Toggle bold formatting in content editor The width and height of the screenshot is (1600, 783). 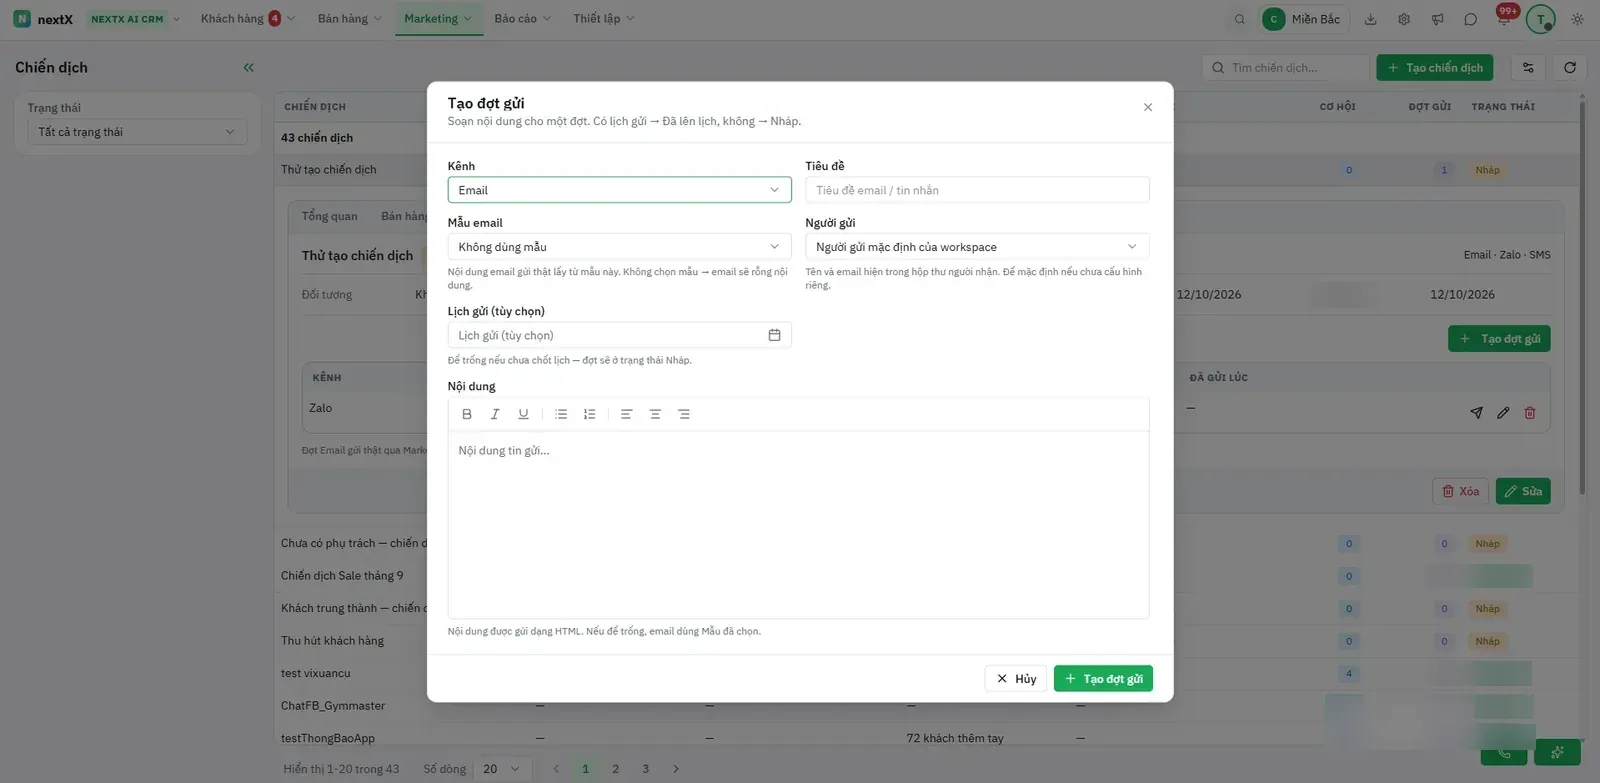(x=467, y=414)
